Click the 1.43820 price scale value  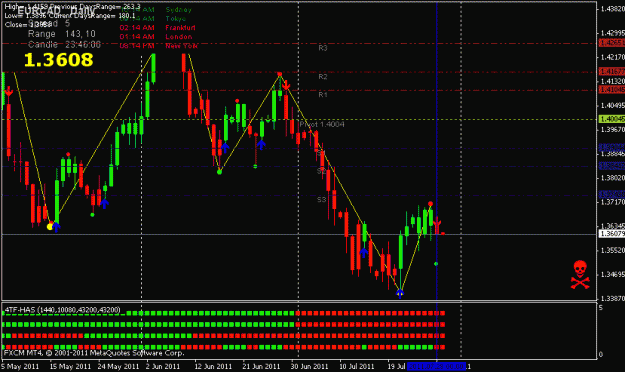click(612, 9)
